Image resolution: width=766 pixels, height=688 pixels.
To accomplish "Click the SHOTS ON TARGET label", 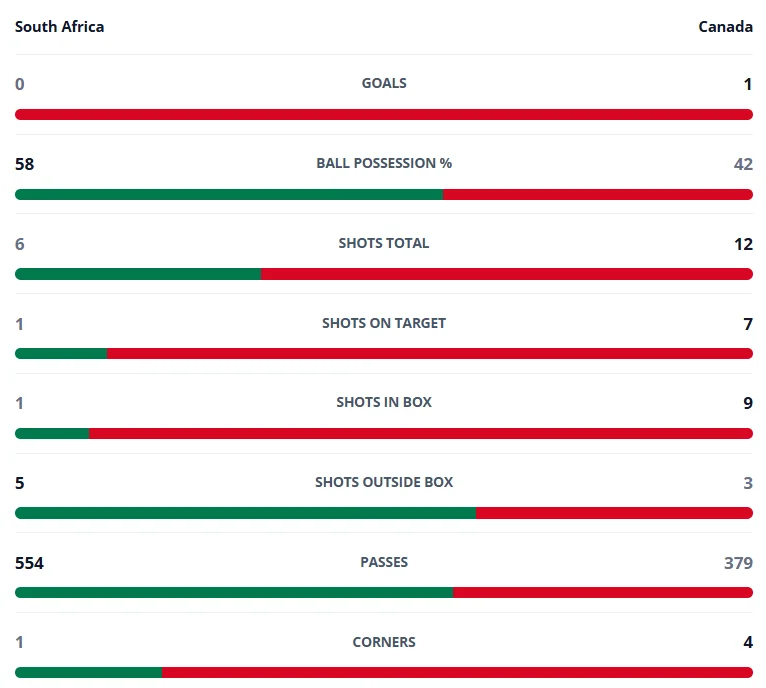I will point(384,323).
